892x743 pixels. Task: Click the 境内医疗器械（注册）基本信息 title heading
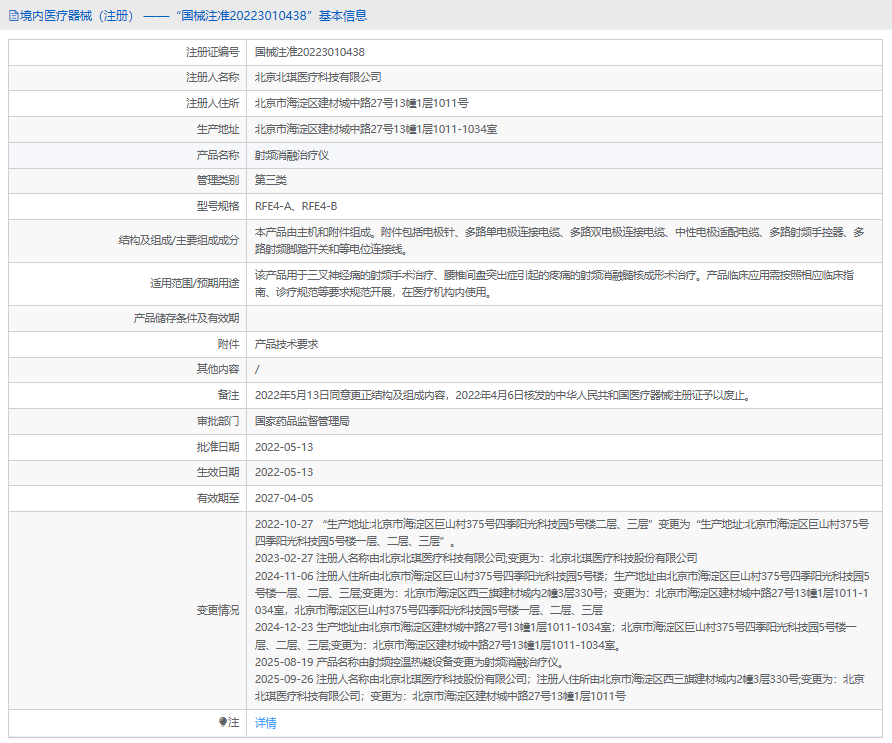[193, 16]
